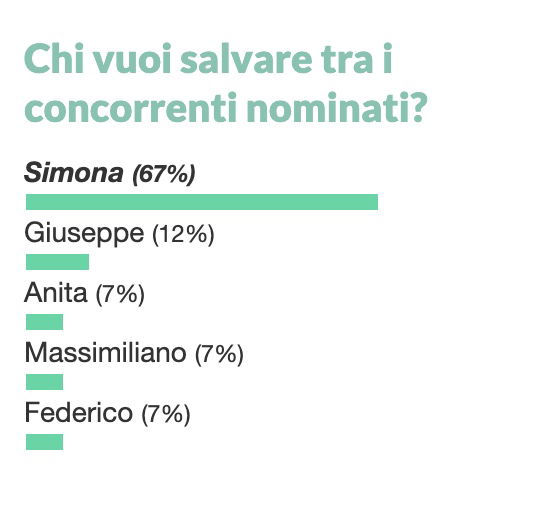Click Federico's green result bar
This screenshot has height=522, width=558.
click(x=44, y=442)
